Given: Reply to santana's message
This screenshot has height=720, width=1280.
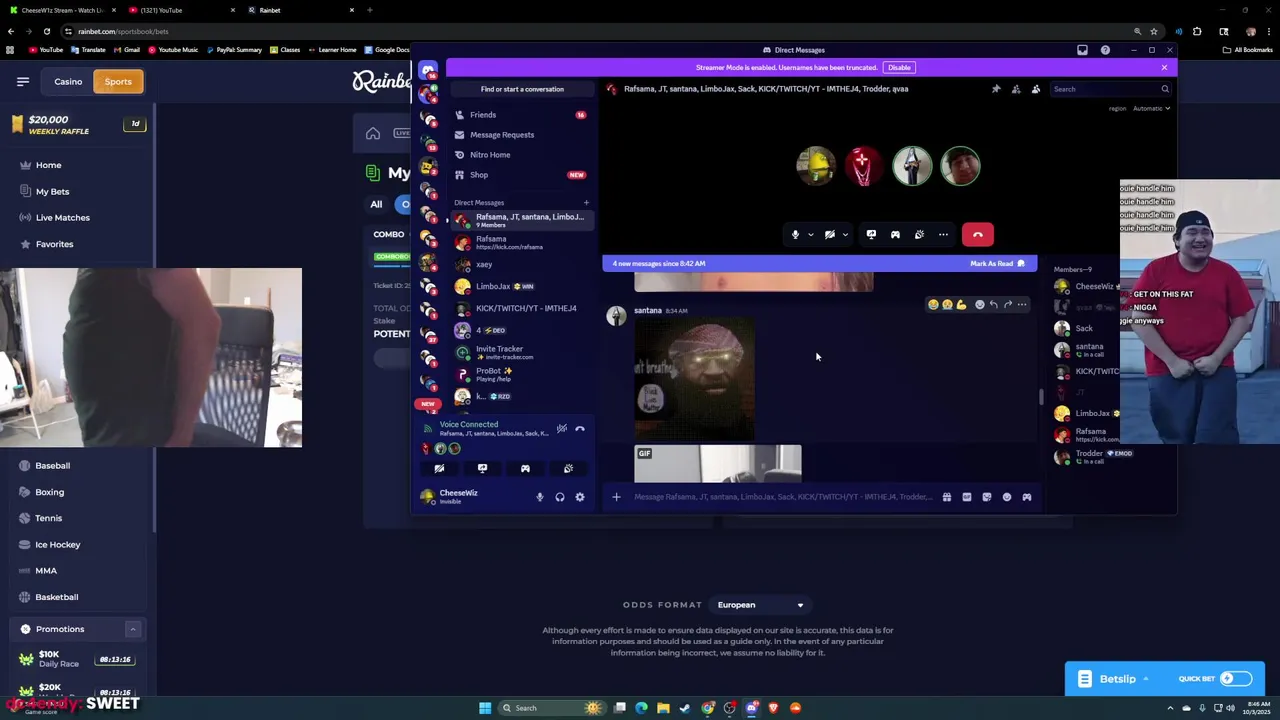Looking at the screenshot, I should point(994,304).
